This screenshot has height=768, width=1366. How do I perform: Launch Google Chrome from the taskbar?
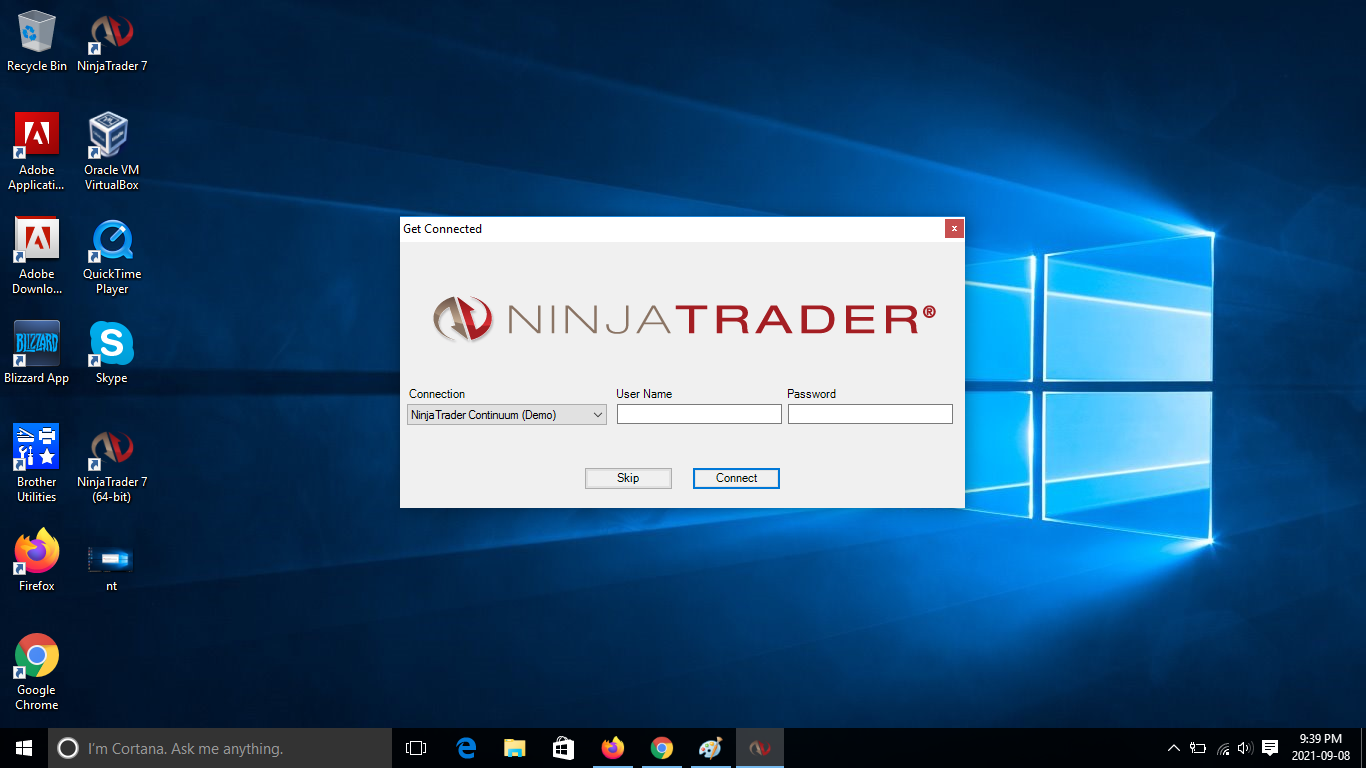tap(662, 748)
